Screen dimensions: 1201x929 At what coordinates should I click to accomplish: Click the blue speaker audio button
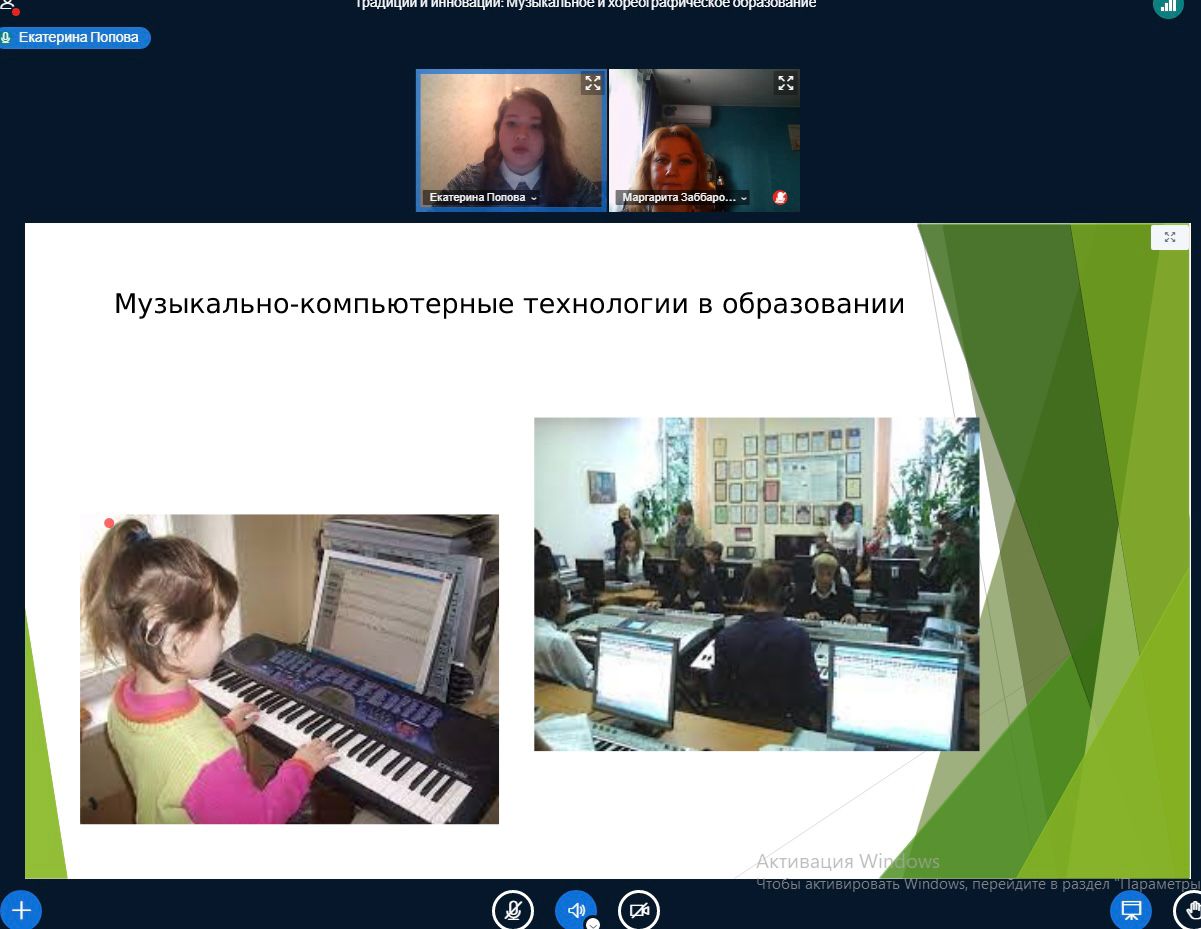coord(576,909)
